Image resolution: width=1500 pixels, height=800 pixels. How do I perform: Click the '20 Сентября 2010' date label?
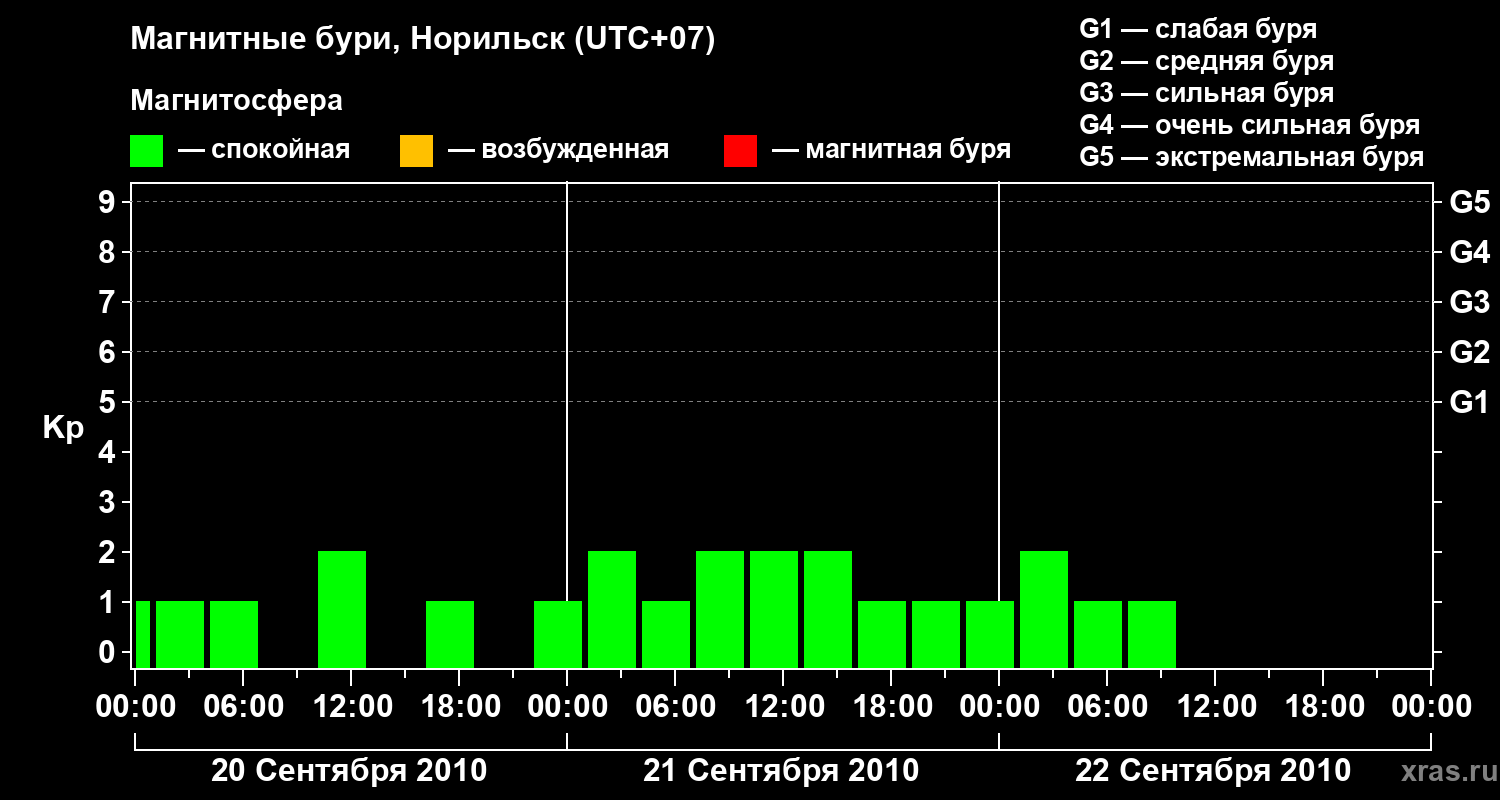[349, 771]
